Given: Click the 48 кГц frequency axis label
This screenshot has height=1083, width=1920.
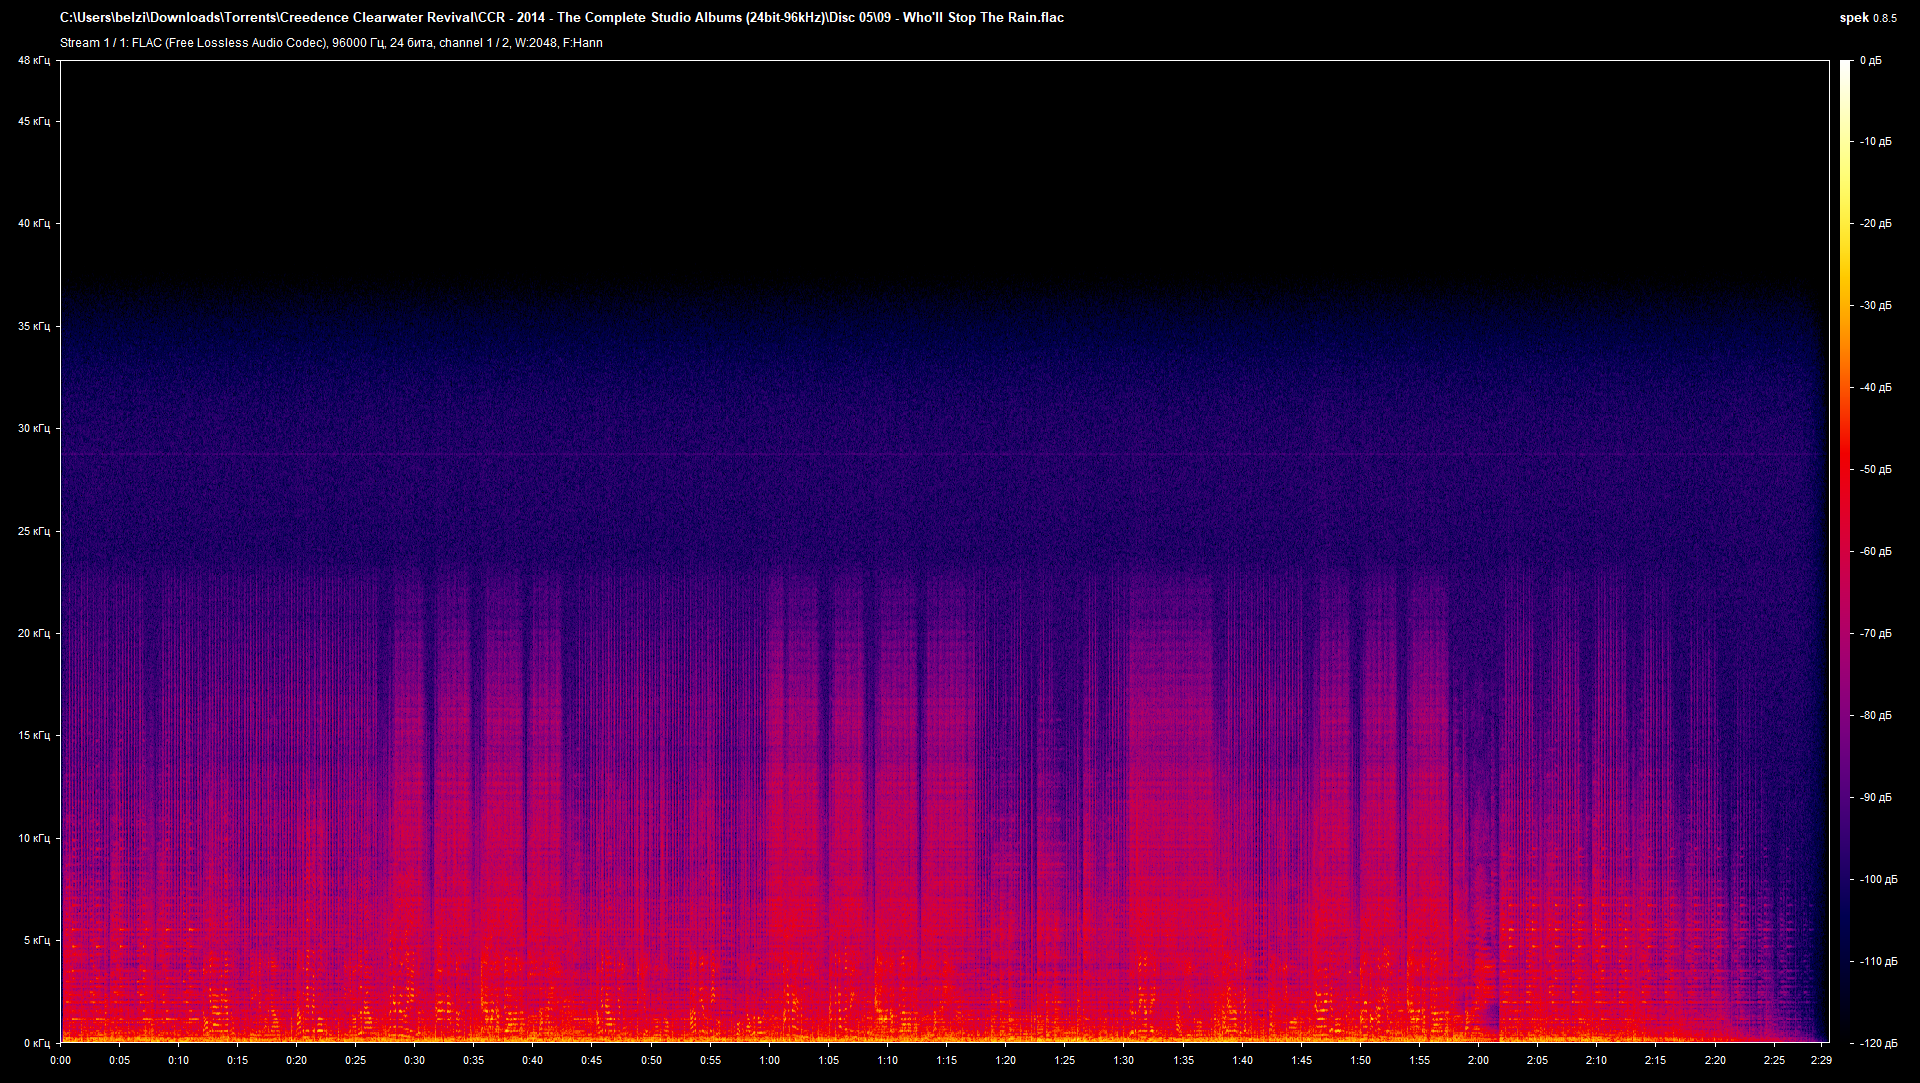Looking at the screenshot, I should [33, 60].
